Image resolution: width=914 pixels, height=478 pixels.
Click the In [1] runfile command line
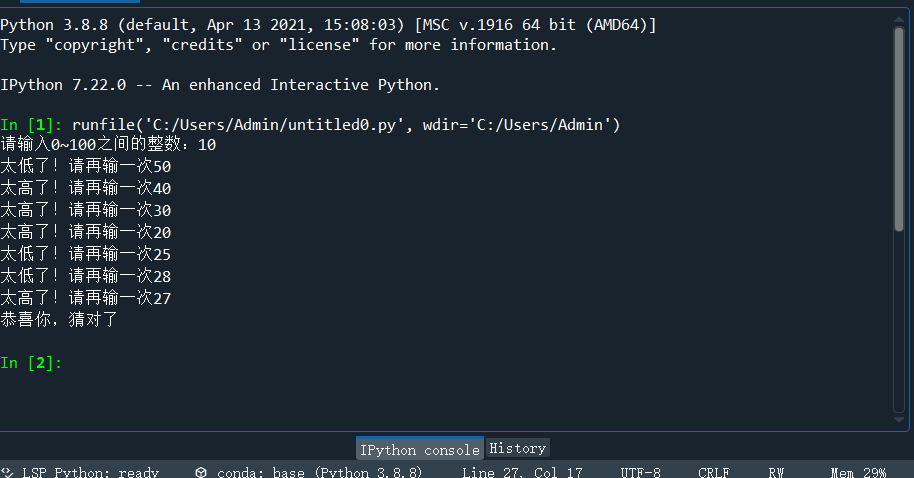(345, 124)
